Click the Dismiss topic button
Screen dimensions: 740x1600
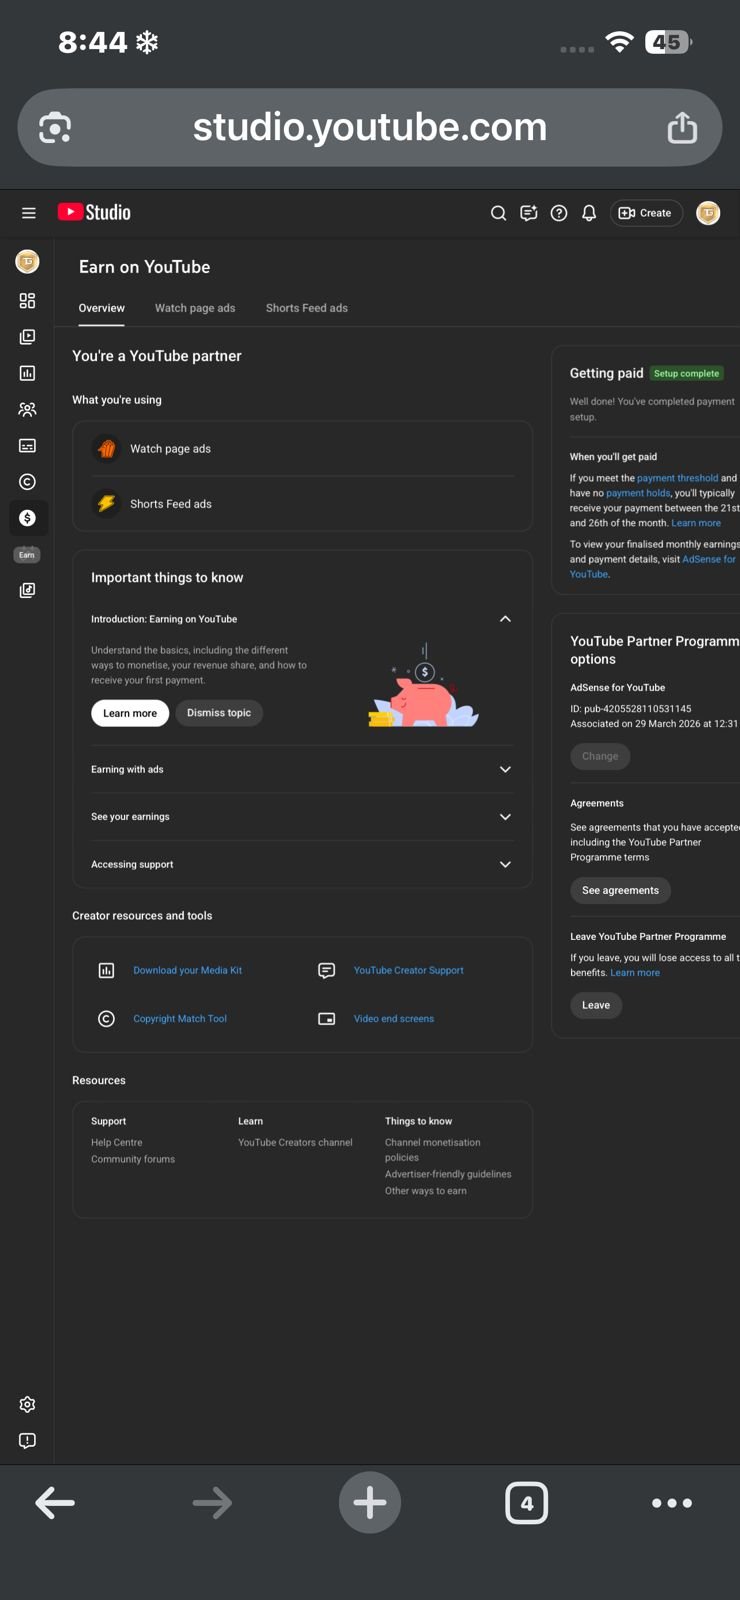click(219, 713)
